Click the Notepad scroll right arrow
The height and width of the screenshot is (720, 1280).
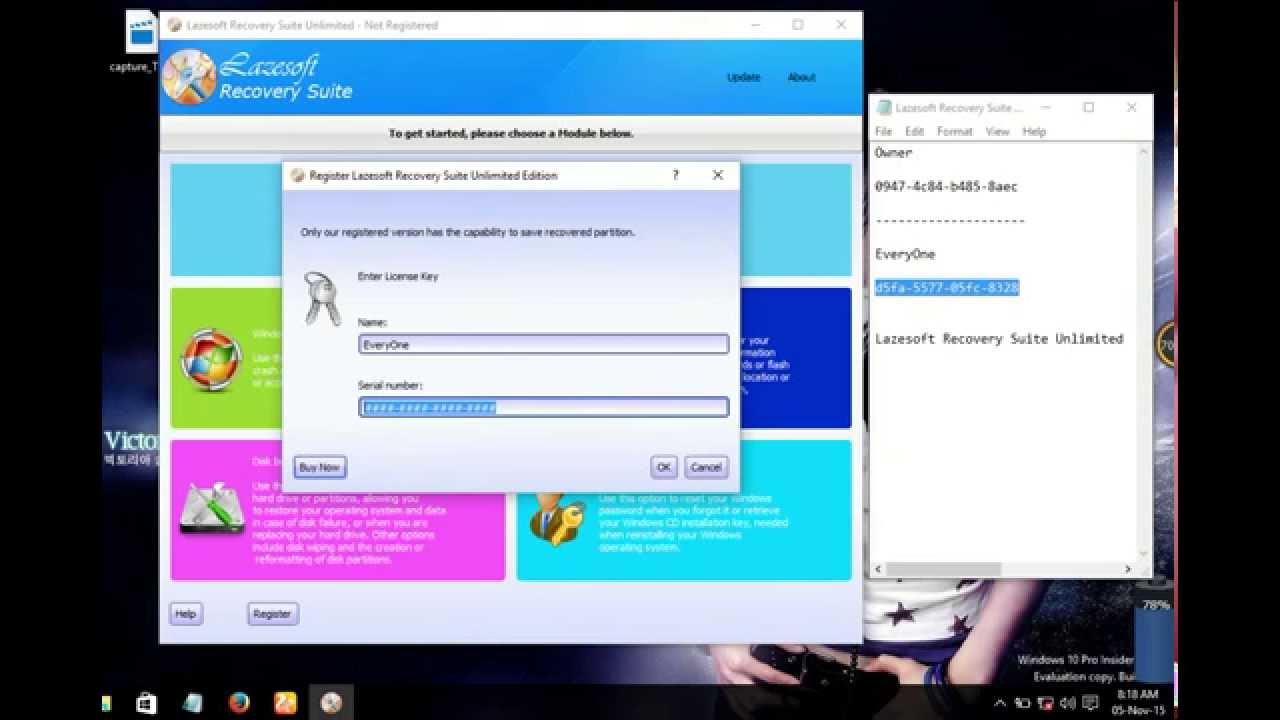coord(1128,569)
